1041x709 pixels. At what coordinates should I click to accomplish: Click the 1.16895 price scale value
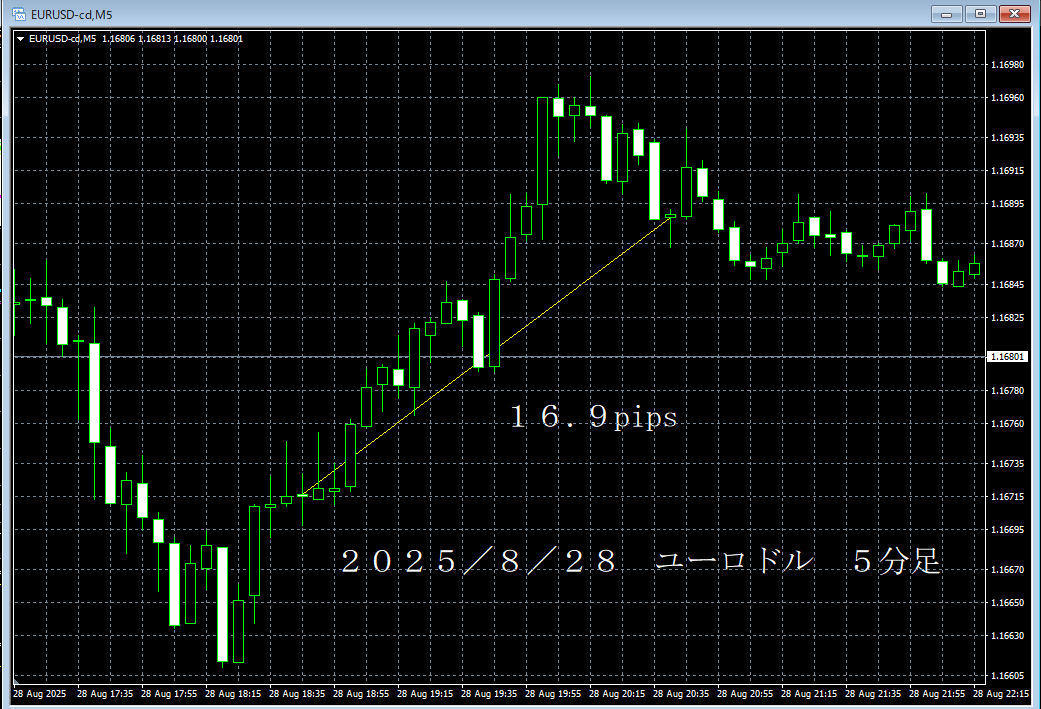(x=1007, y=204)
